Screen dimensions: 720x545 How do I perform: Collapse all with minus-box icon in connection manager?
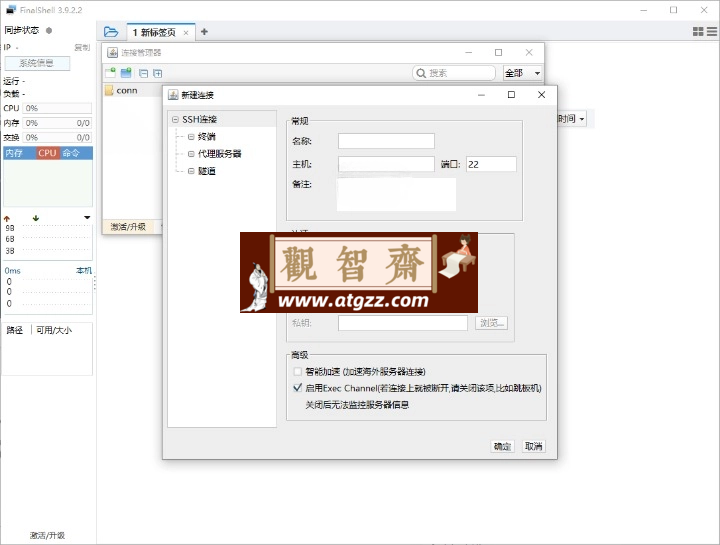click(143, 73)
